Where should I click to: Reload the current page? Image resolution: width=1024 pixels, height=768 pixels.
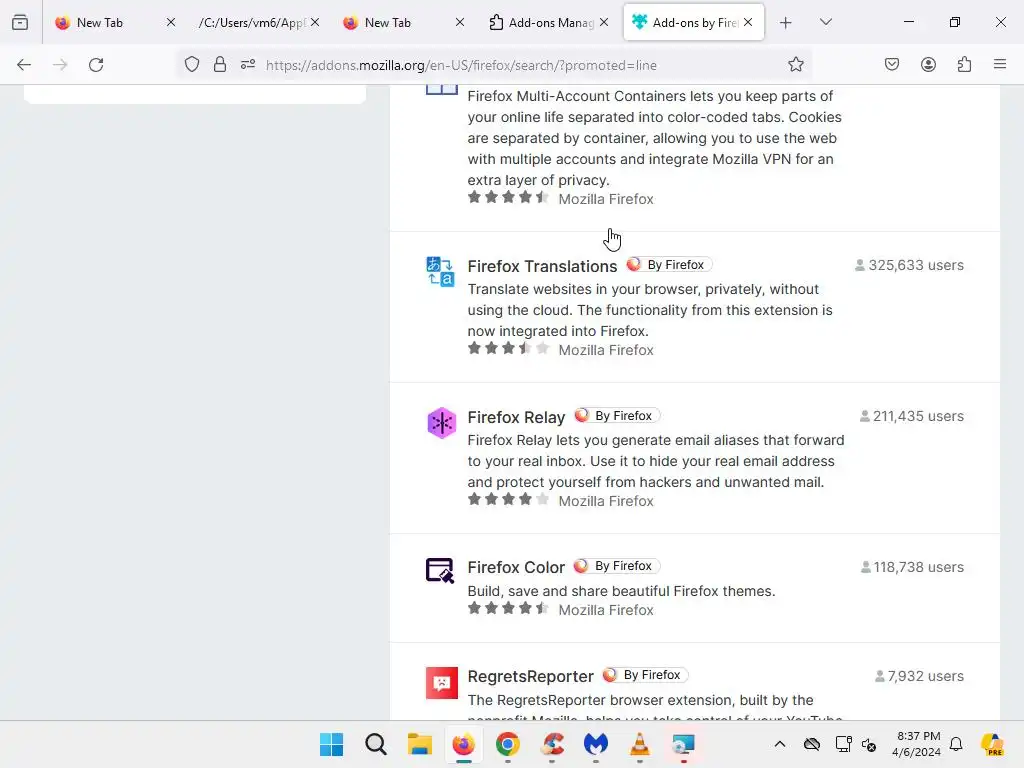click(x=96, y=65)
